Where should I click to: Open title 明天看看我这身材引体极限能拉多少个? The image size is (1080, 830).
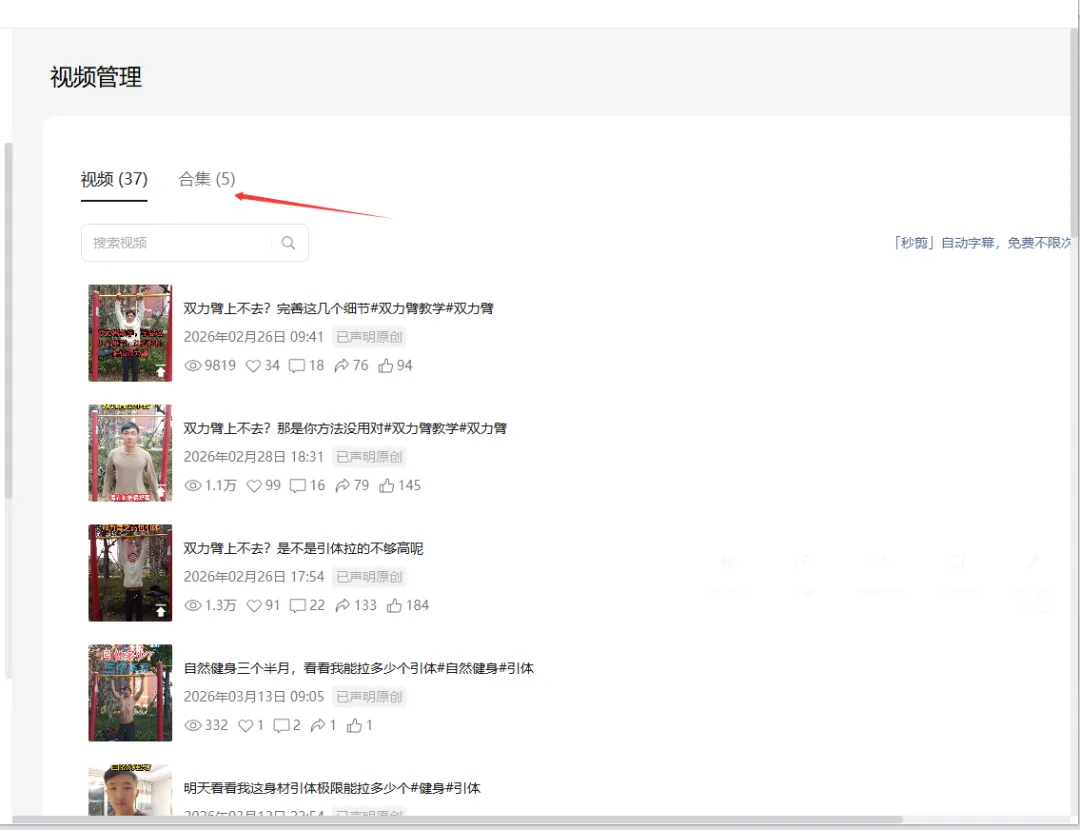(x=332, y=788)
